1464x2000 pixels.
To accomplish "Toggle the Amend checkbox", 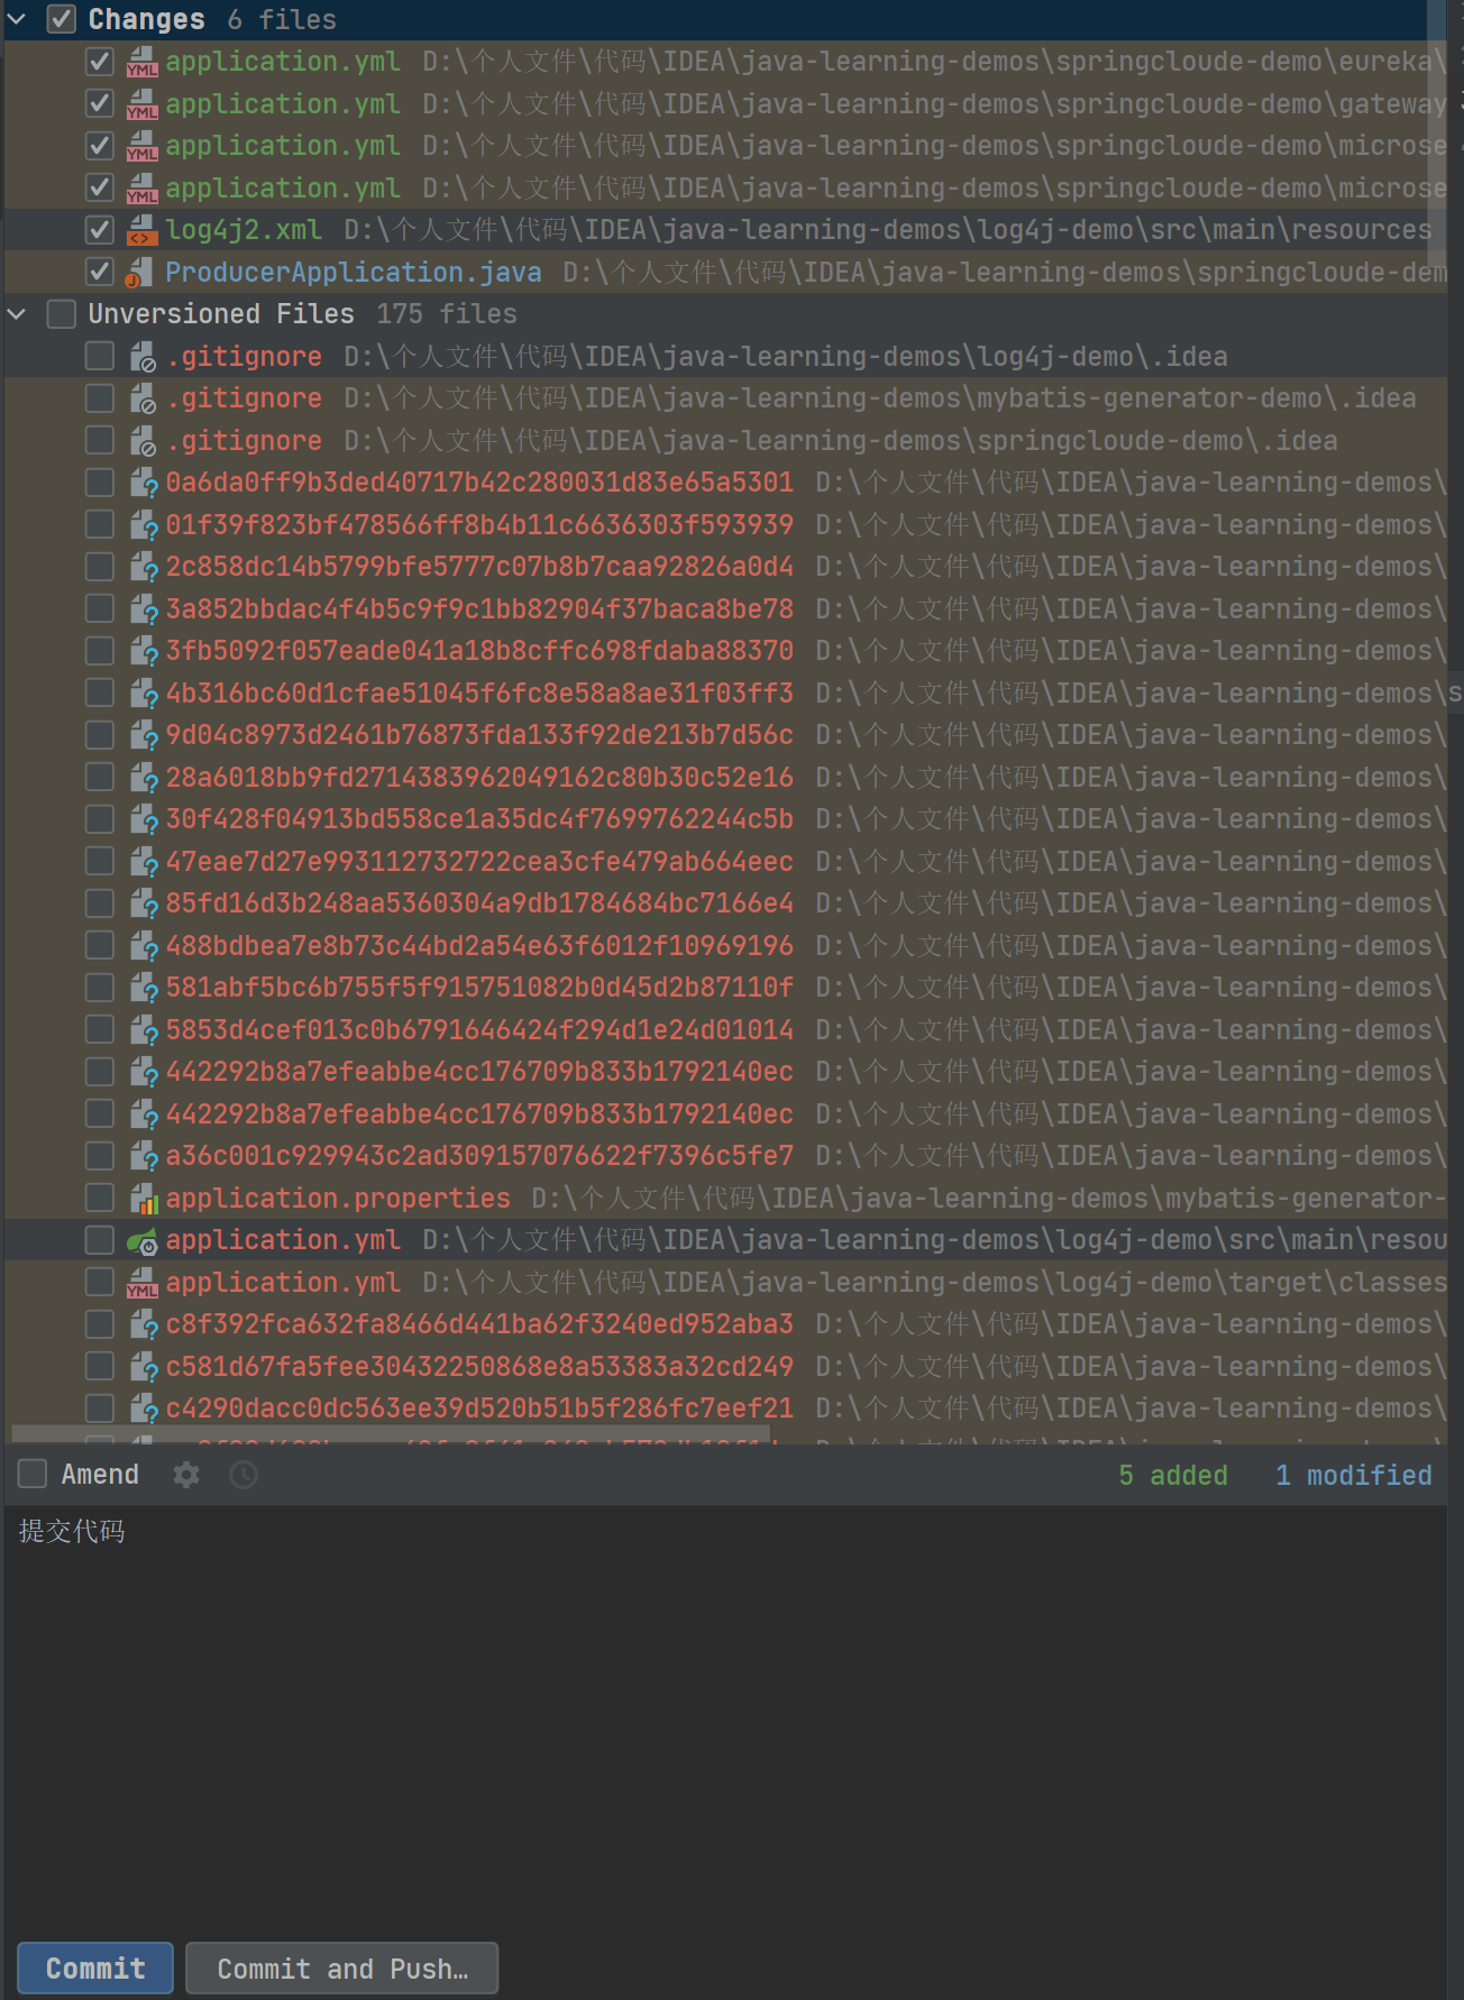I will (x=33, y=1474).
